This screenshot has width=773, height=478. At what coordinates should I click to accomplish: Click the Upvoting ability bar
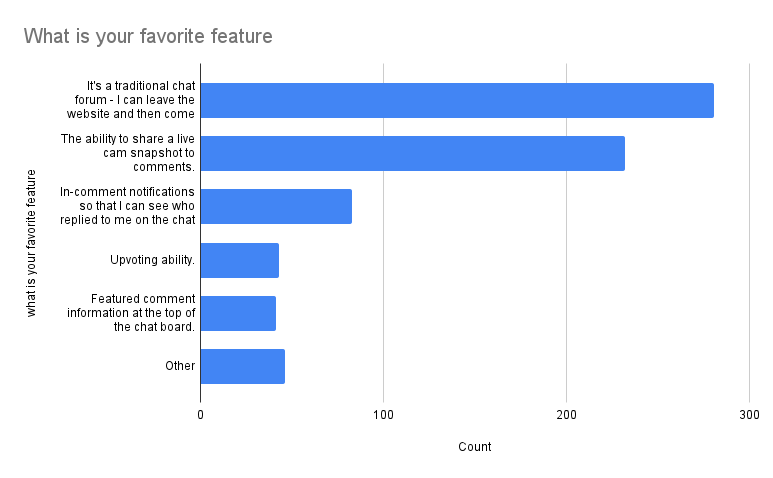pyautogui.click(x=240, y=260)
